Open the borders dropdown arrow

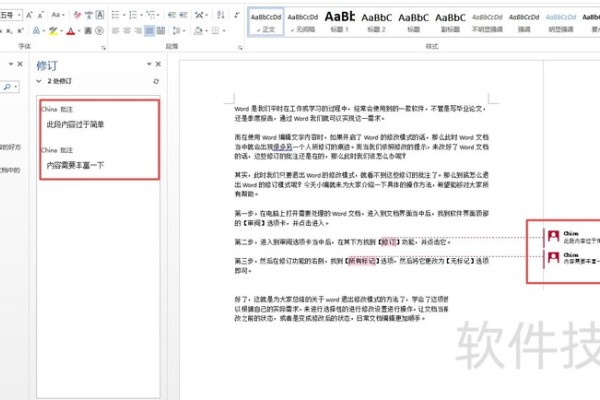224,31
